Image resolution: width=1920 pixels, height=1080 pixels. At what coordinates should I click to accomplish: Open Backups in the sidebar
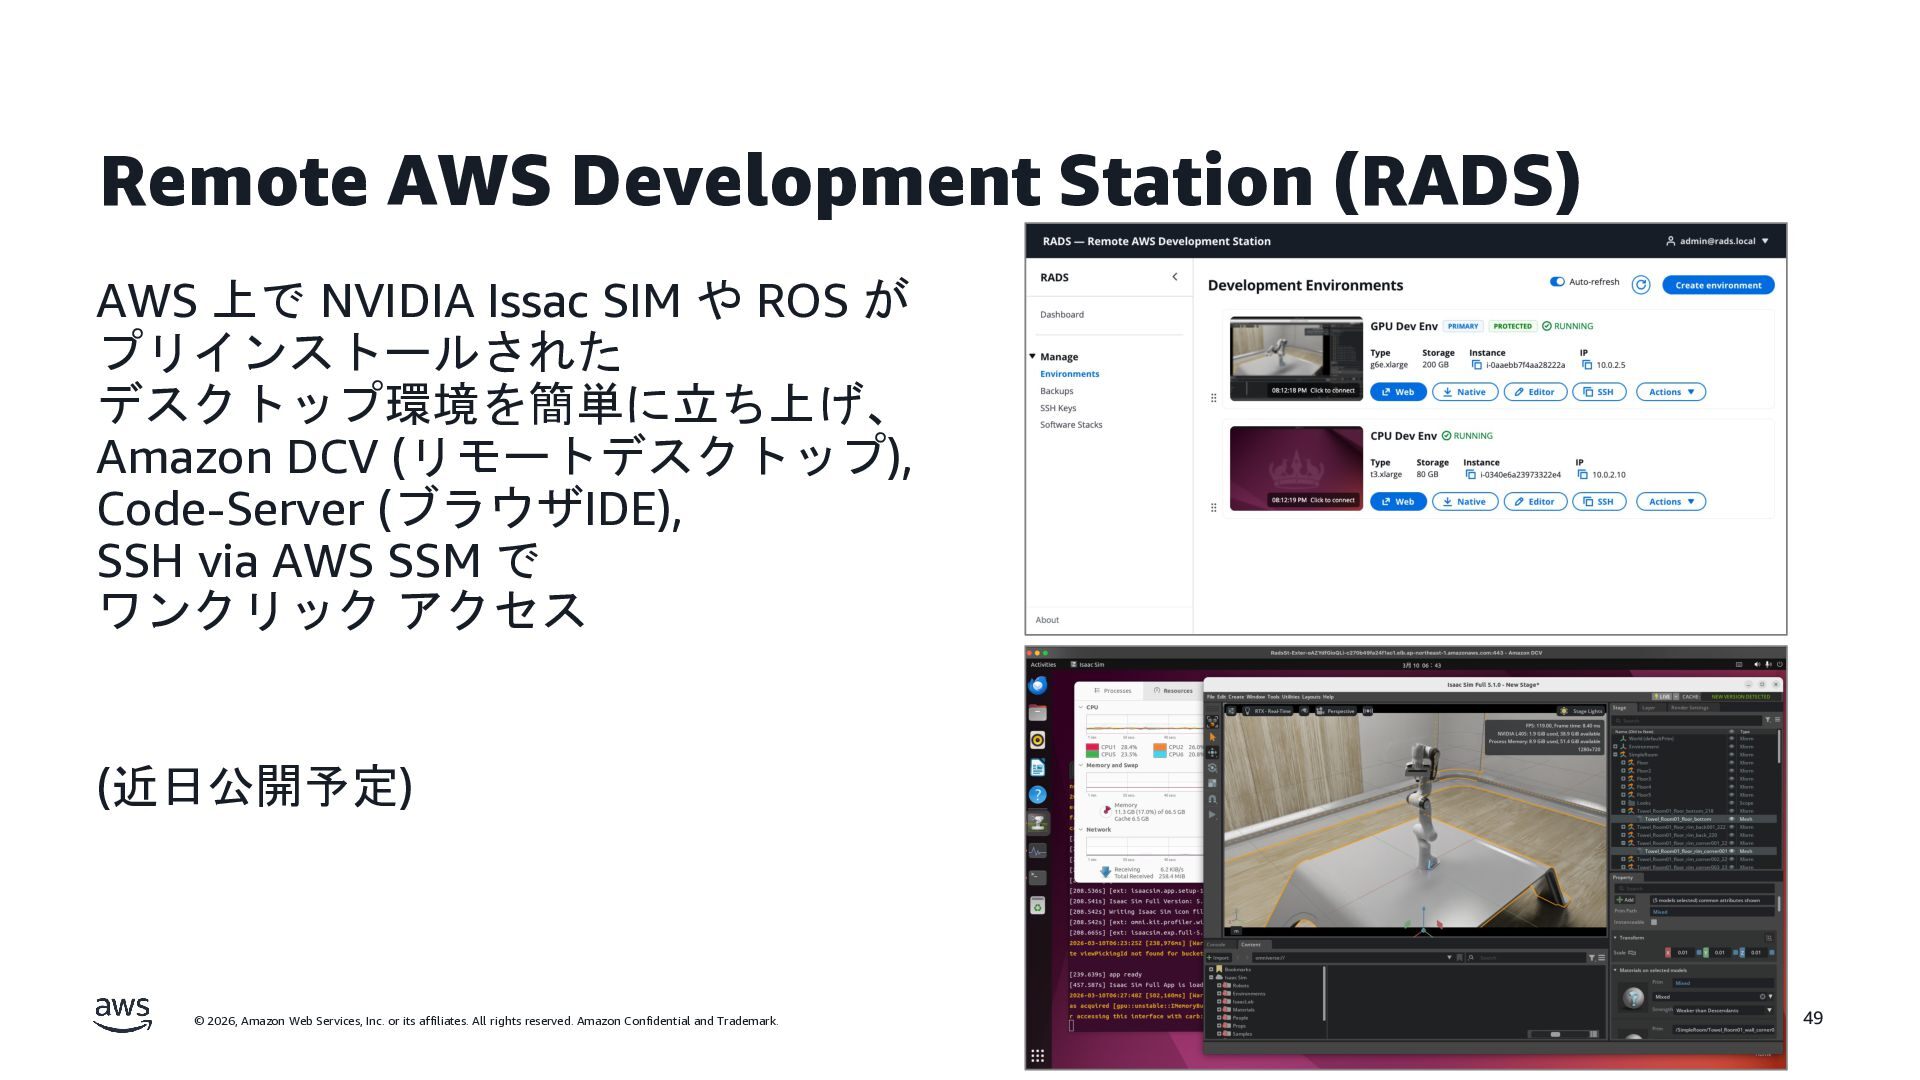(x=1056, y=391)
